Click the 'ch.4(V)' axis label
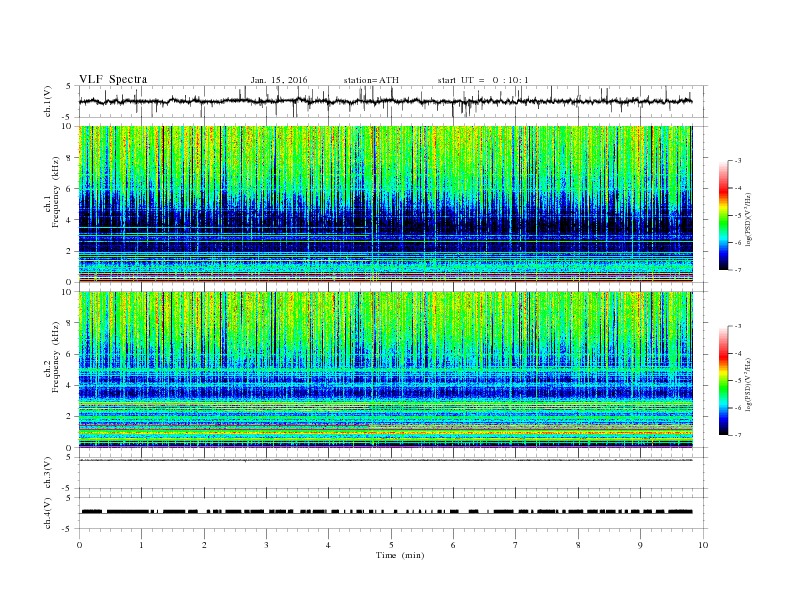 pyautogui.click(x=48, y=514)
